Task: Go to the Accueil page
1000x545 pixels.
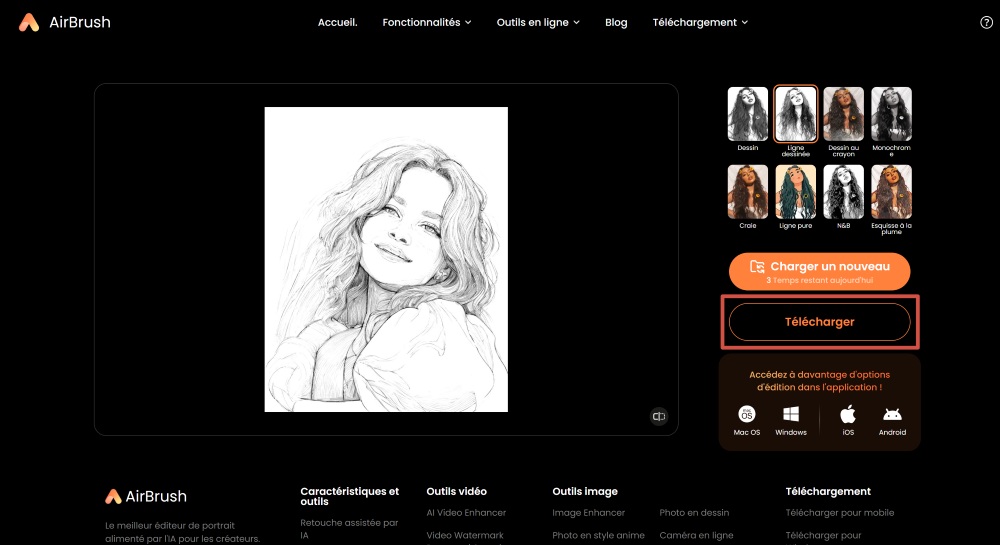Action: (337, 22)
